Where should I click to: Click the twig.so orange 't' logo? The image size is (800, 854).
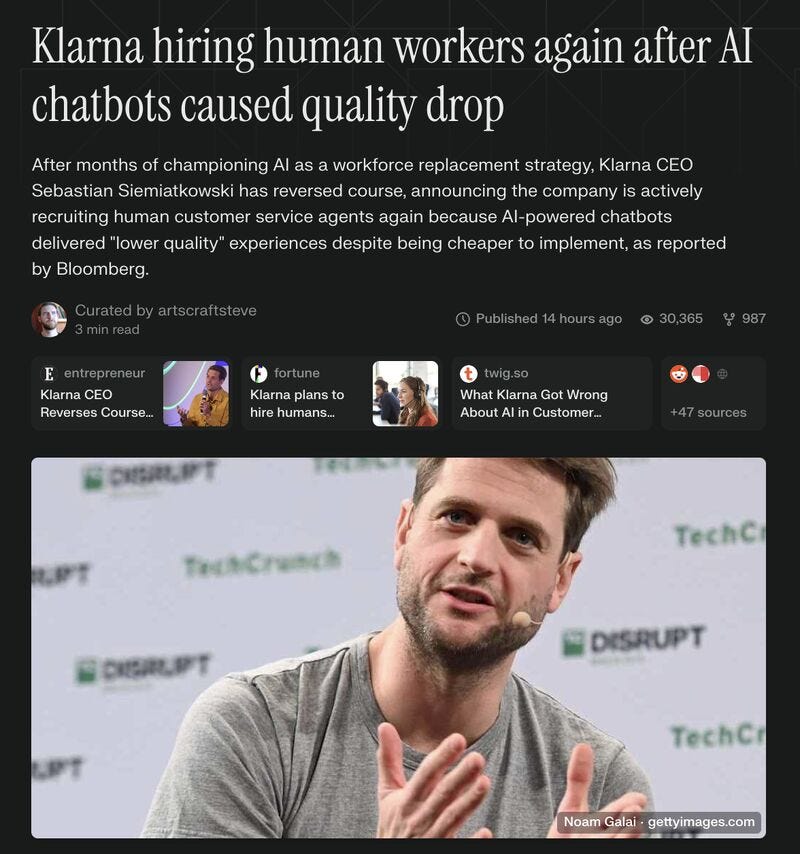coord(468,374)
